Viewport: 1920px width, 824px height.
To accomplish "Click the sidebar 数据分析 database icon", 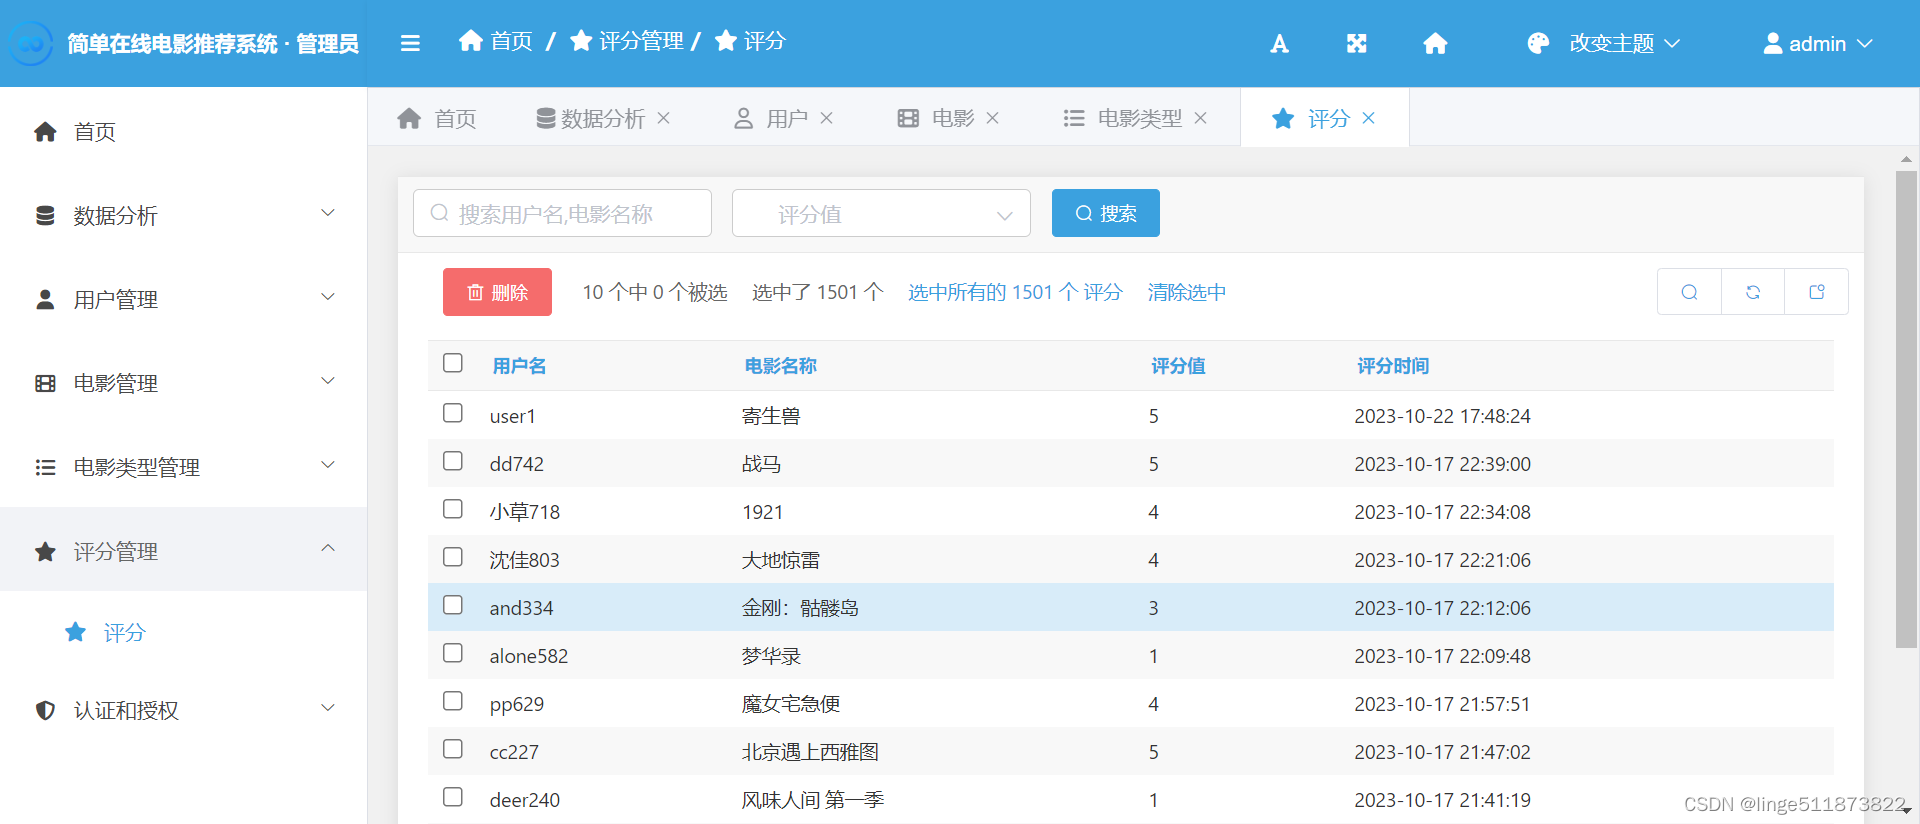I will click(x=45, y=216).
